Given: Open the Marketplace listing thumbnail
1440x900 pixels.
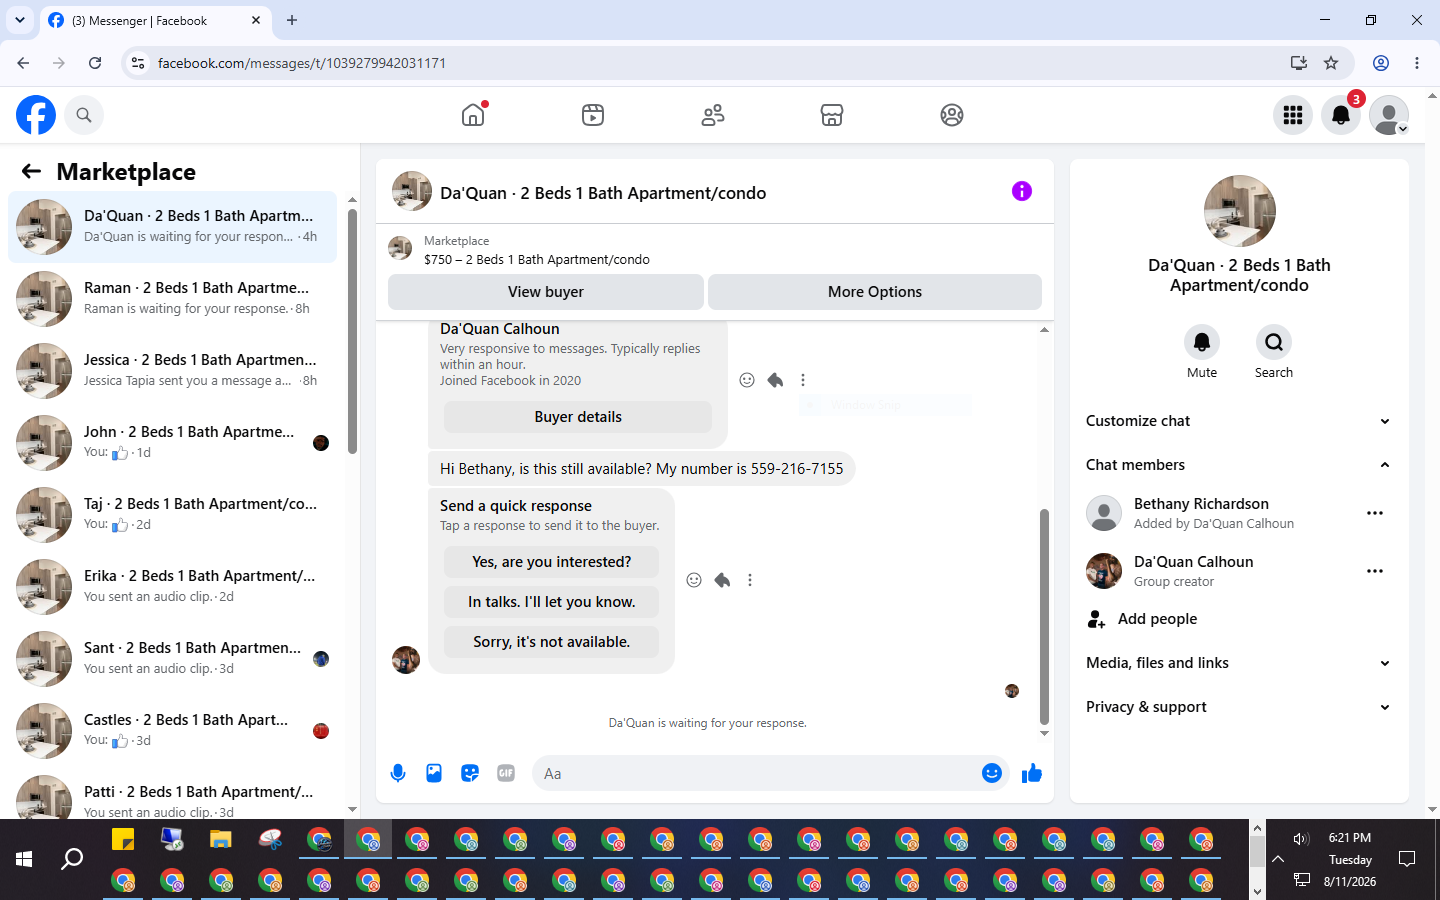Looking at the screenshot, I should click(400, 248).
